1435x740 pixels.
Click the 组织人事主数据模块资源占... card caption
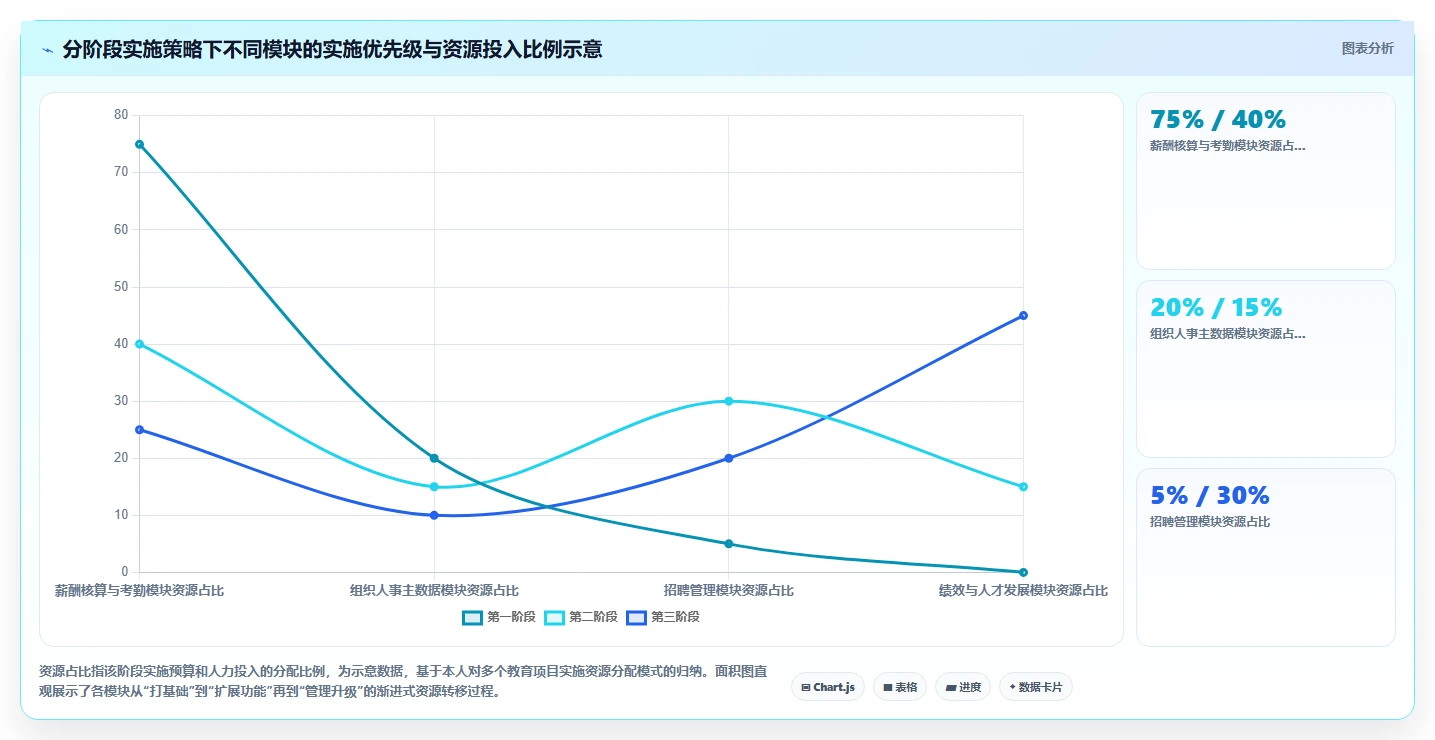(x=1228, y=334)
